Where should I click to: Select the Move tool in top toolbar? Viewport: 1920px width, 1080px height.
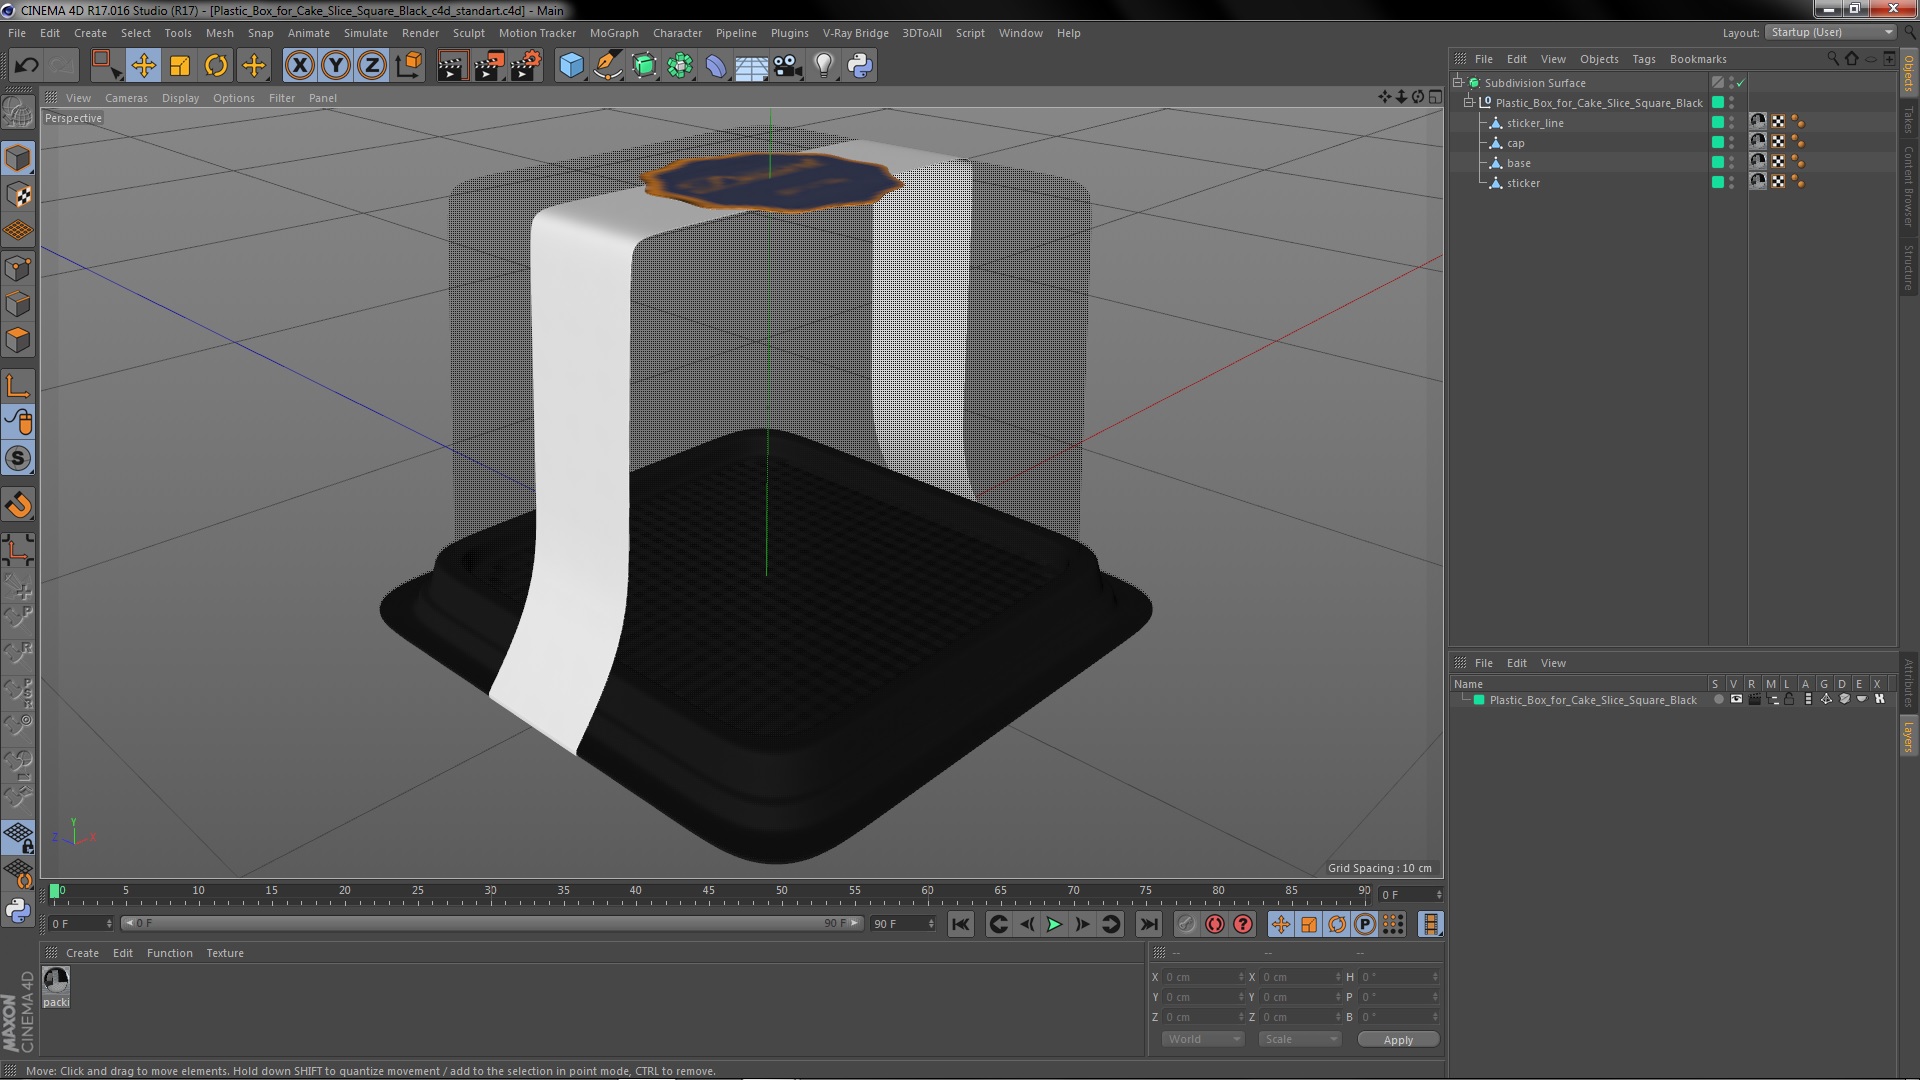click(x=143, y=66)
